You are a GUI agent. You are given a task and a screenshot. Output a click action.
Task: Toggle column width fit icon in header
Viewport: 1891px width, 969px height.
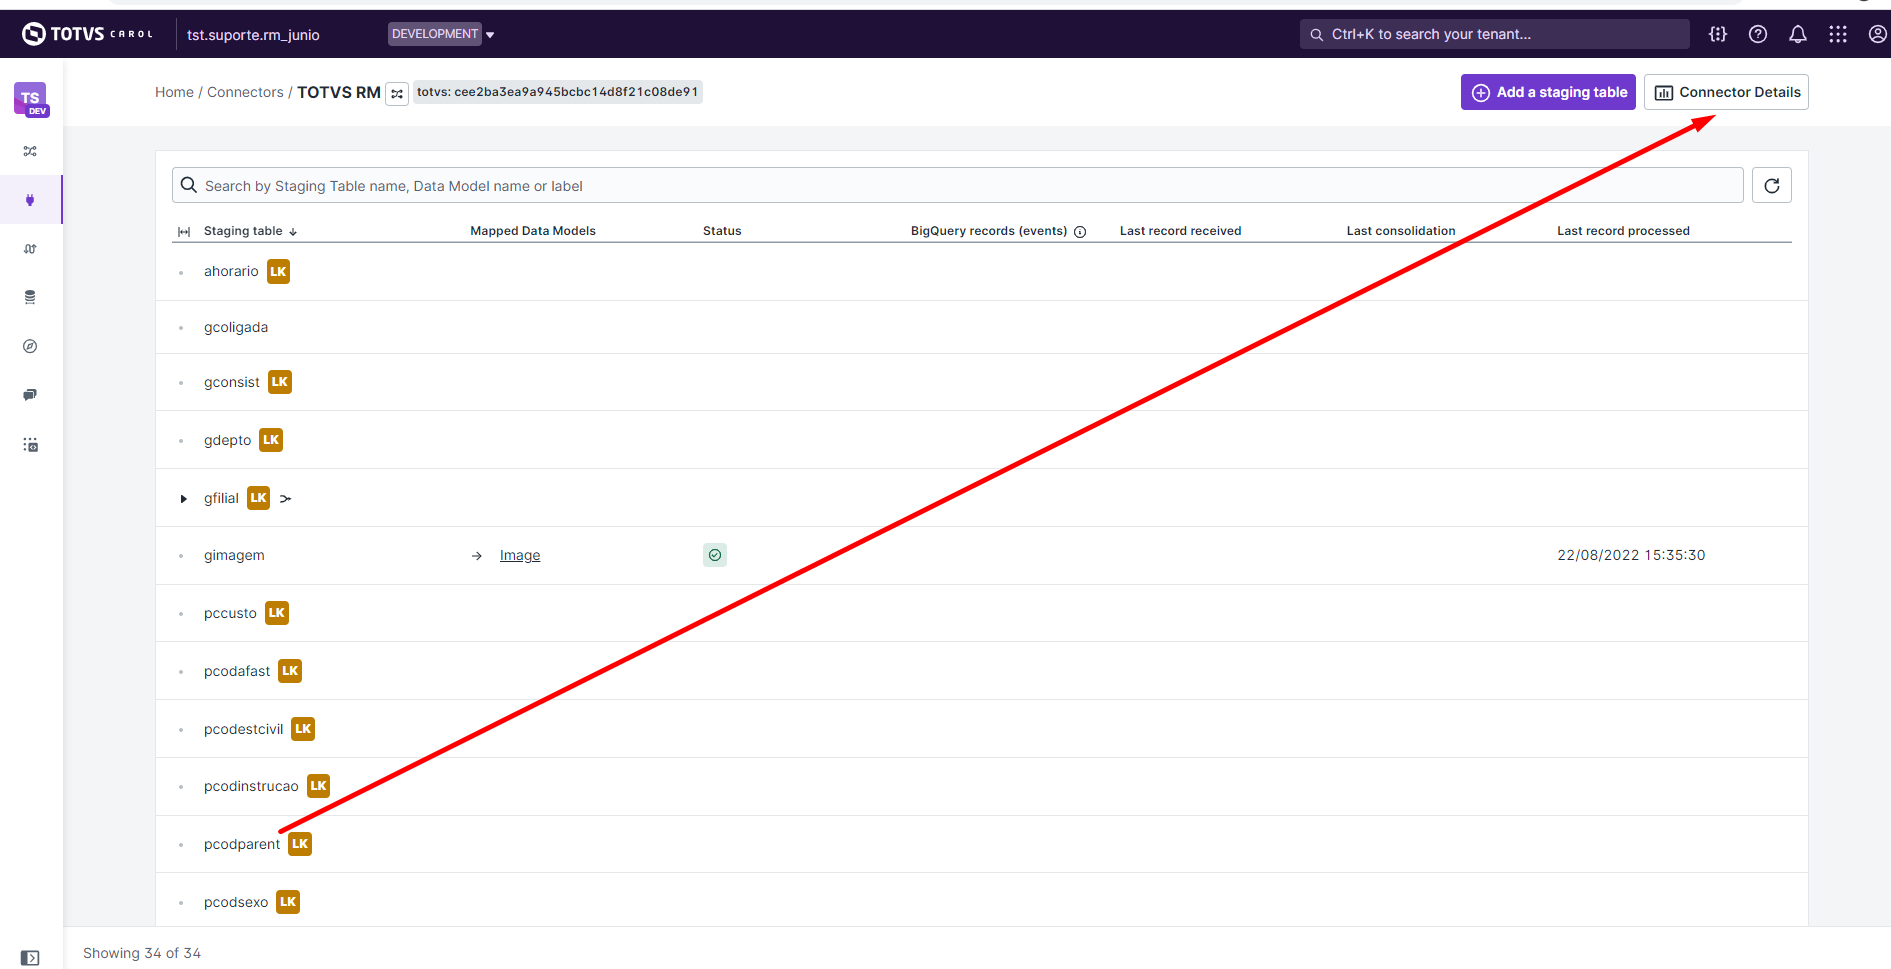184,232
